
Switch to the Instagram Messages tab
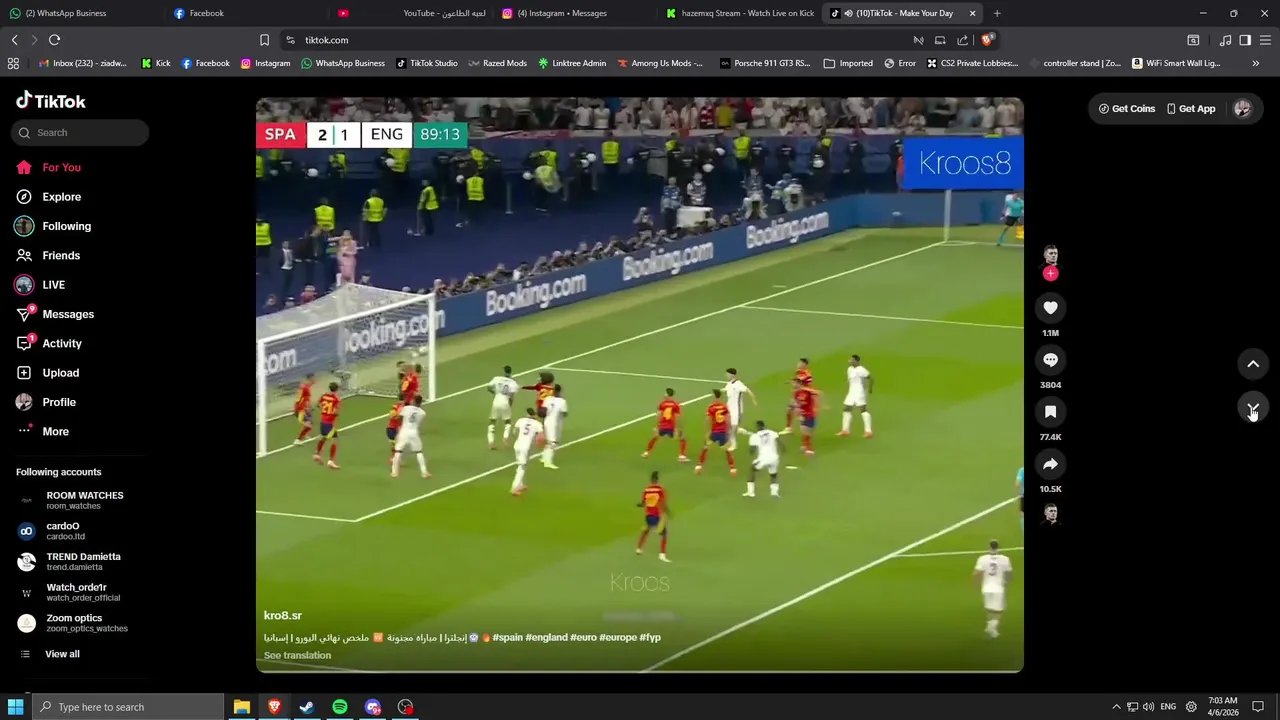click(574, 13)
